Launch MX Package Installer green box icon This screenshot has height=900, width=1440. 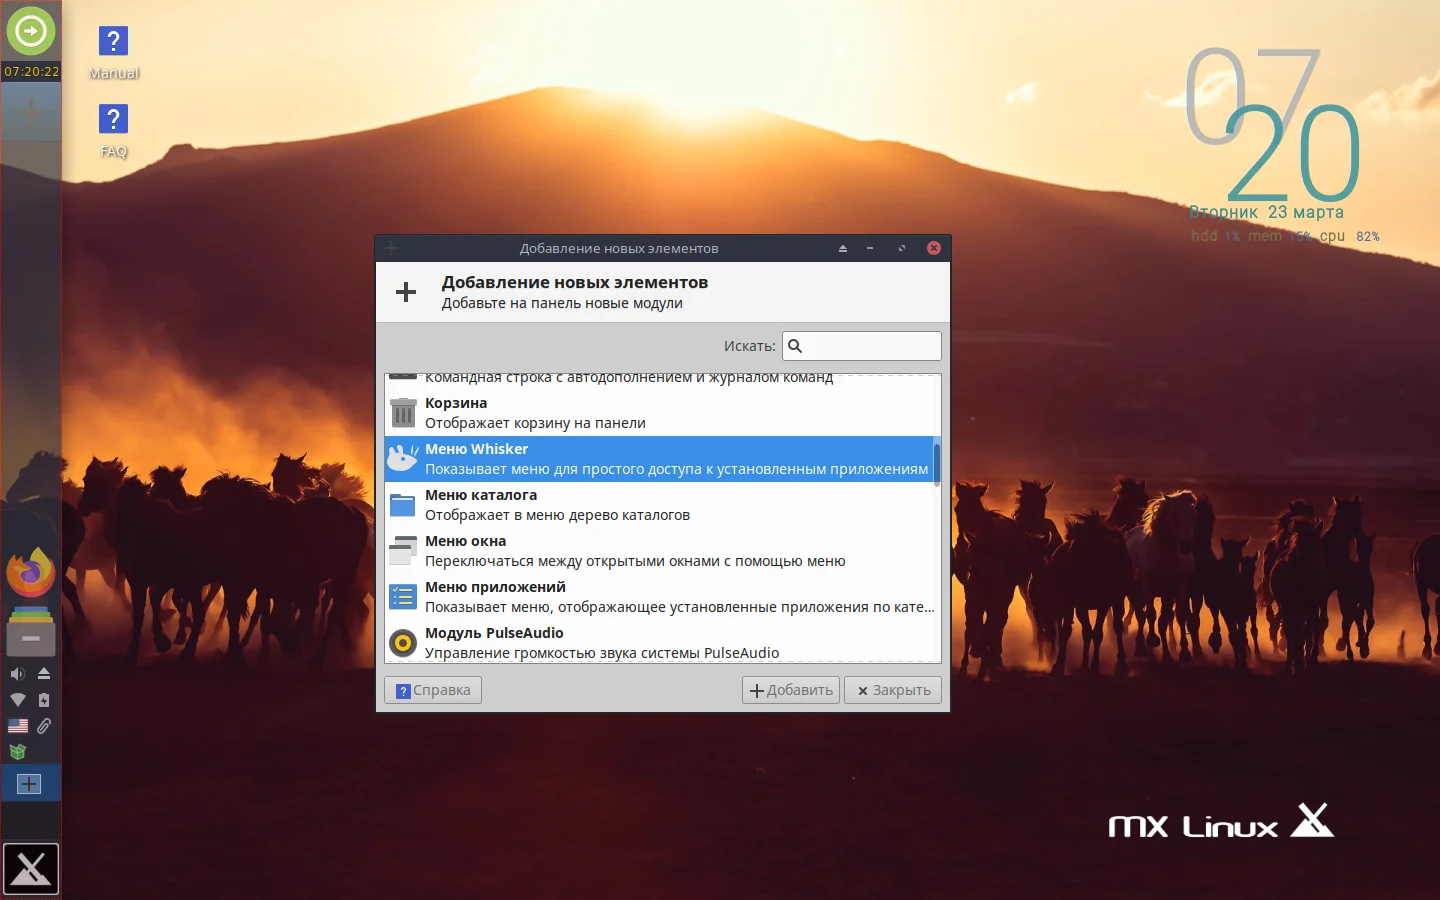[17, 751]
